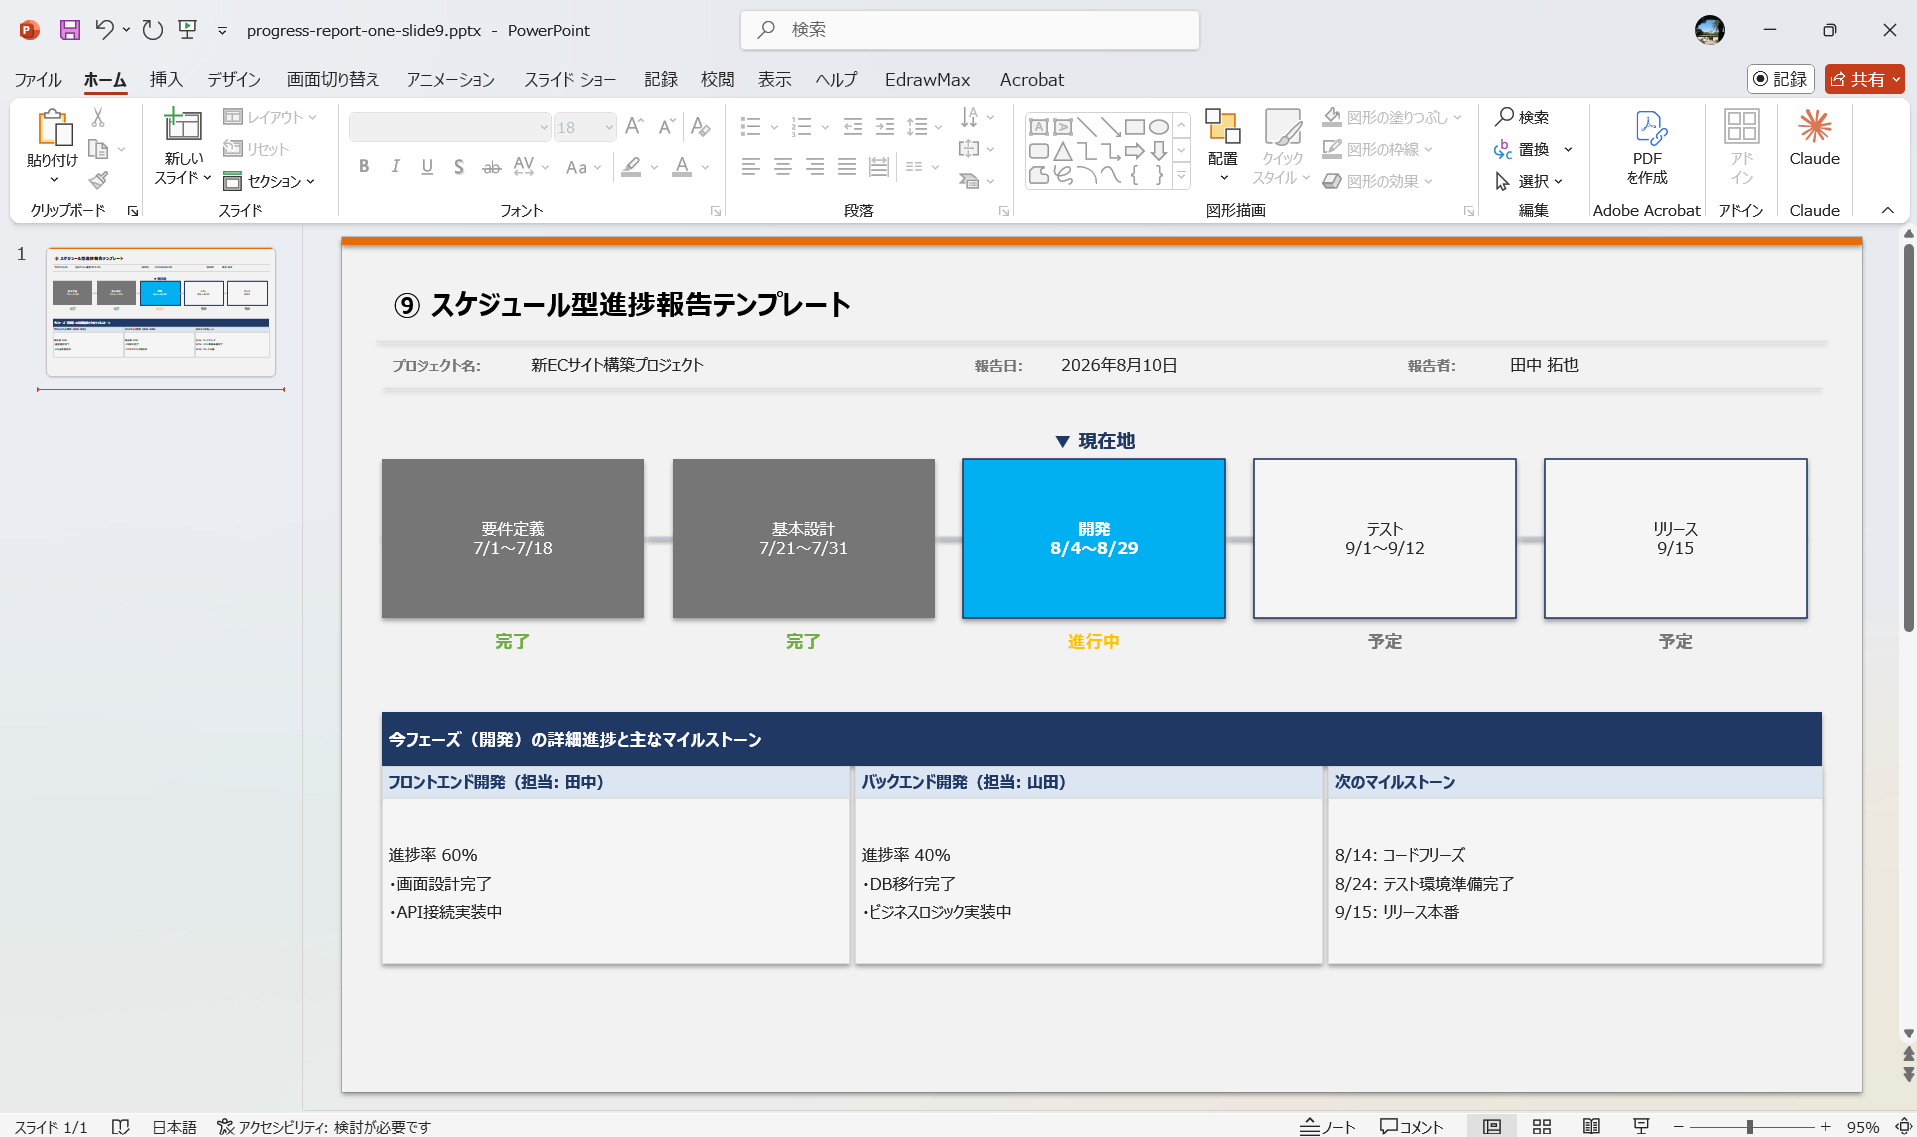1917x1137 pixels.
Task: Toggle text shadow formatting
Action: click(459, 167)
